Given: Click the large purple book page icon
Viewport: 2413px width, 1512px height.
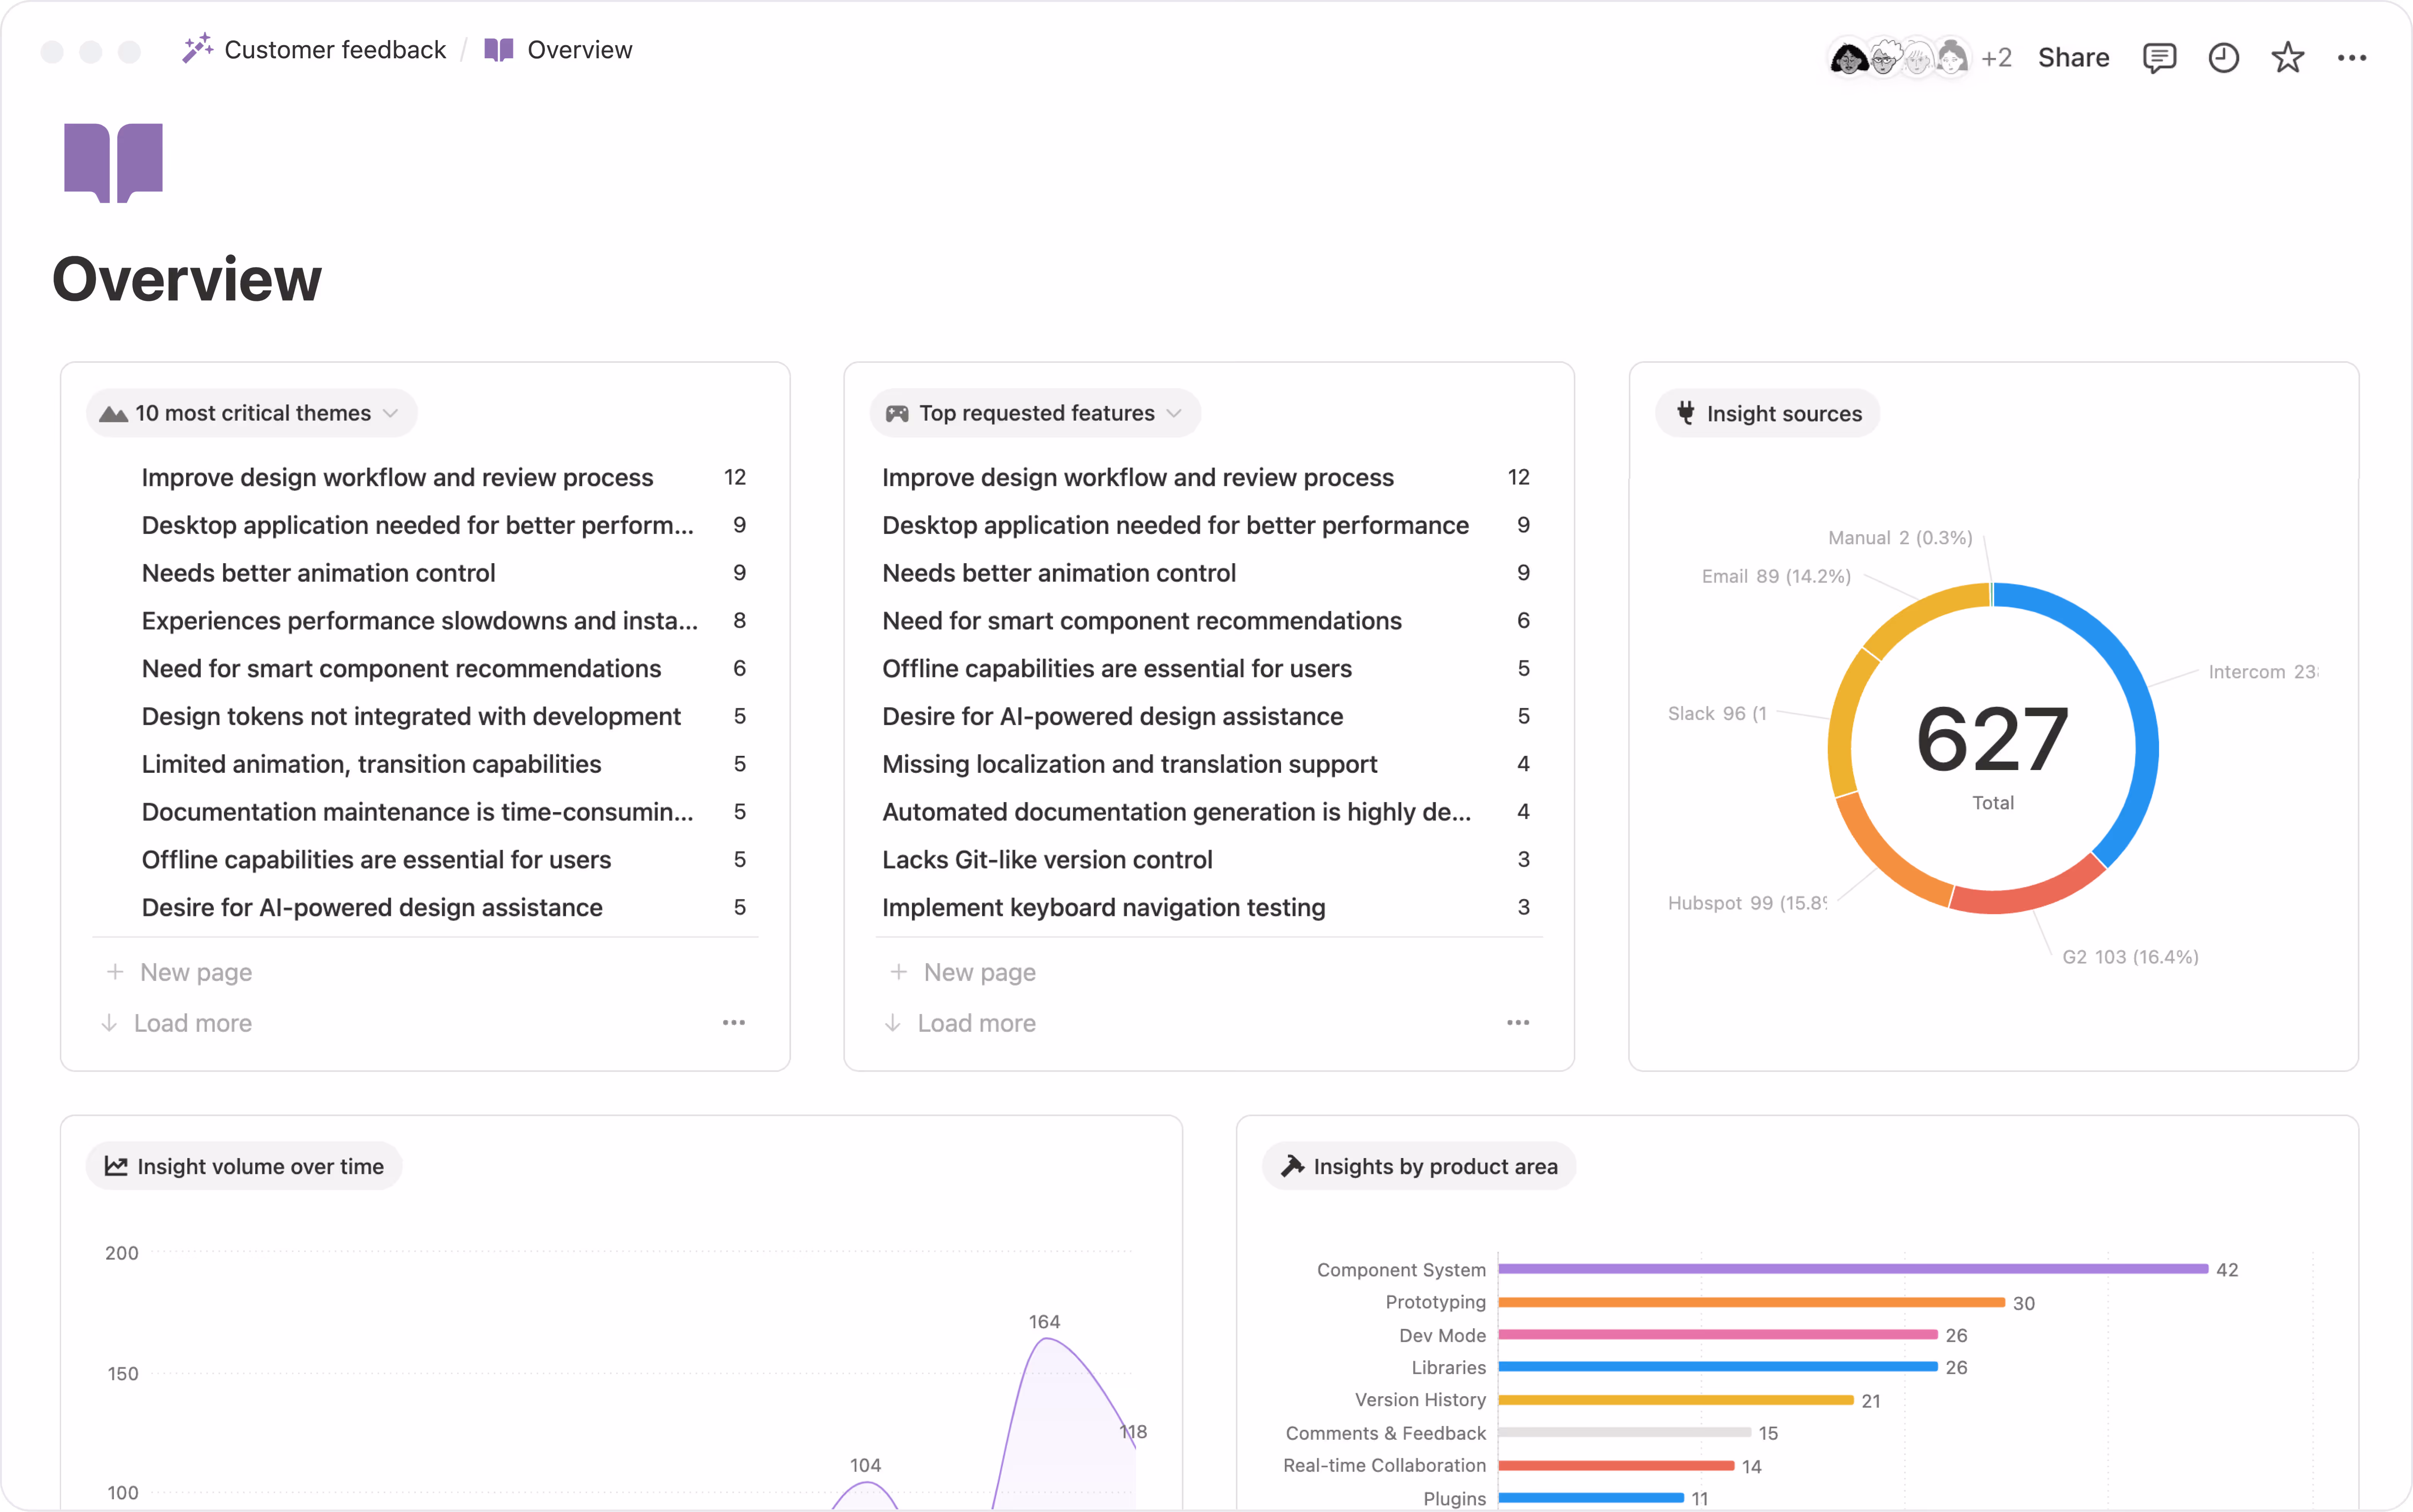Looking at the screenshot, I should click(113, 163).
